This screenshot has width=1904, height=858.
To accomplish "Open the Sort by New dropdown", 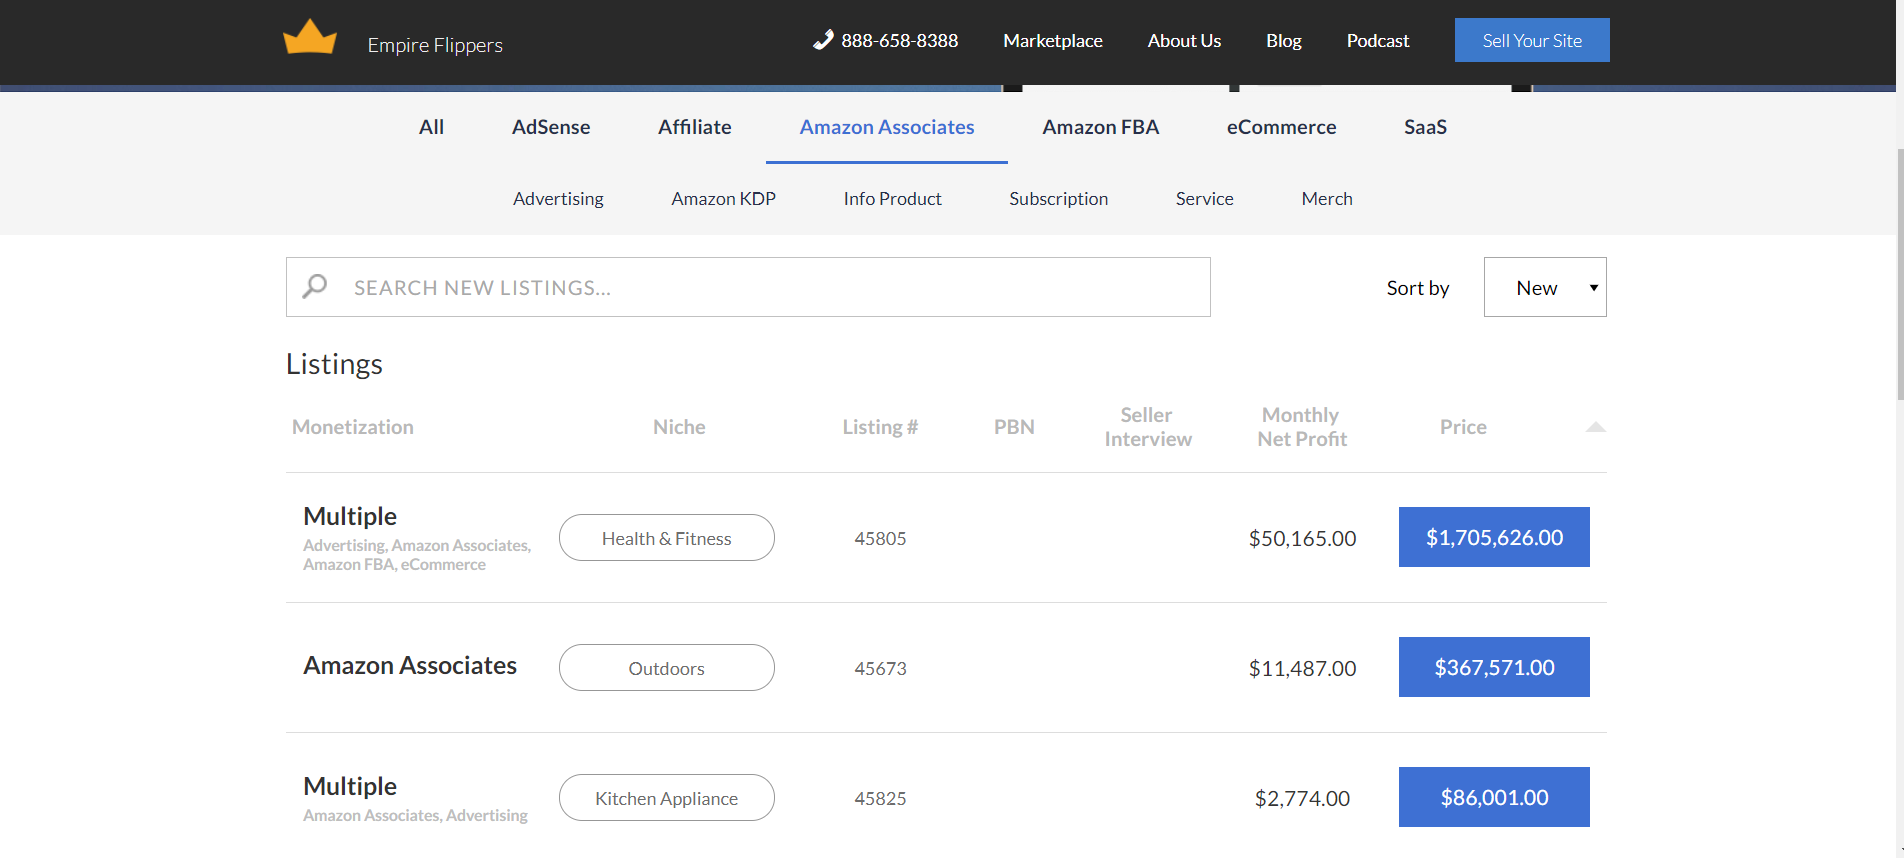I will tap(1545, 287).
